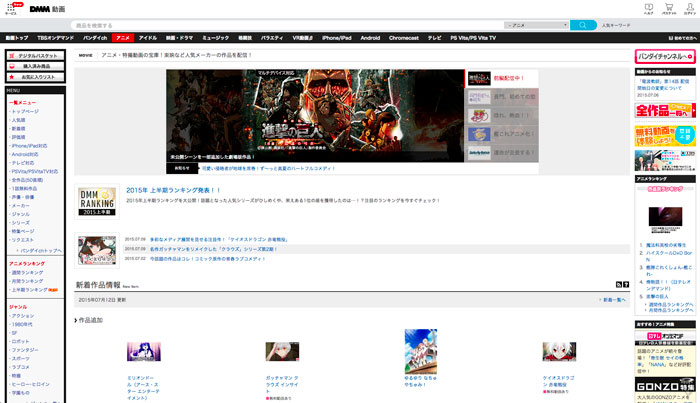Open the anime news thumbnail image

tap(97, 250)
